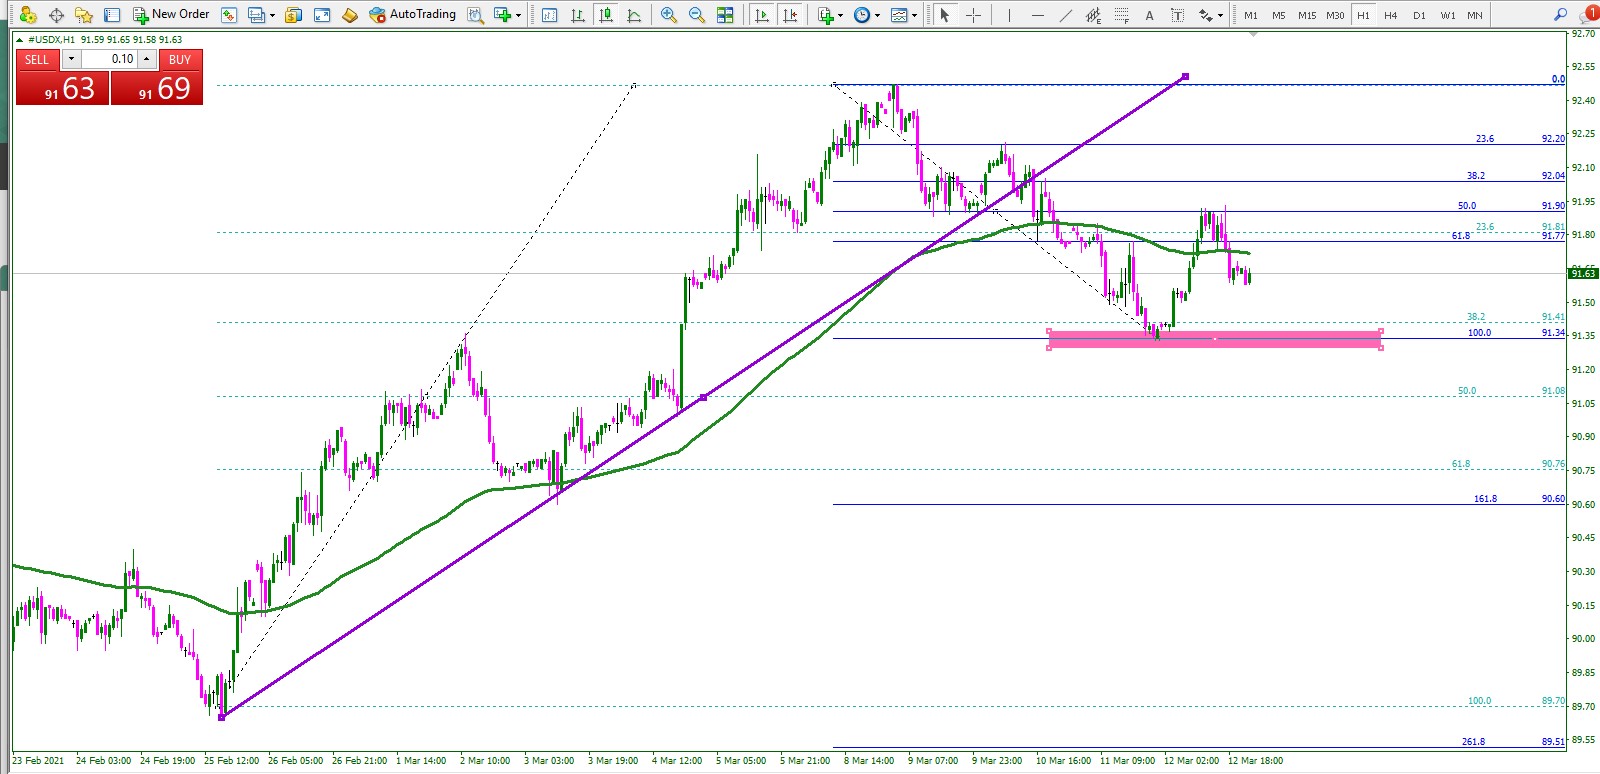Toggle the Data Window crosshair-circle icon
This screenshot has width=1600, height=774.
(56, 15)
